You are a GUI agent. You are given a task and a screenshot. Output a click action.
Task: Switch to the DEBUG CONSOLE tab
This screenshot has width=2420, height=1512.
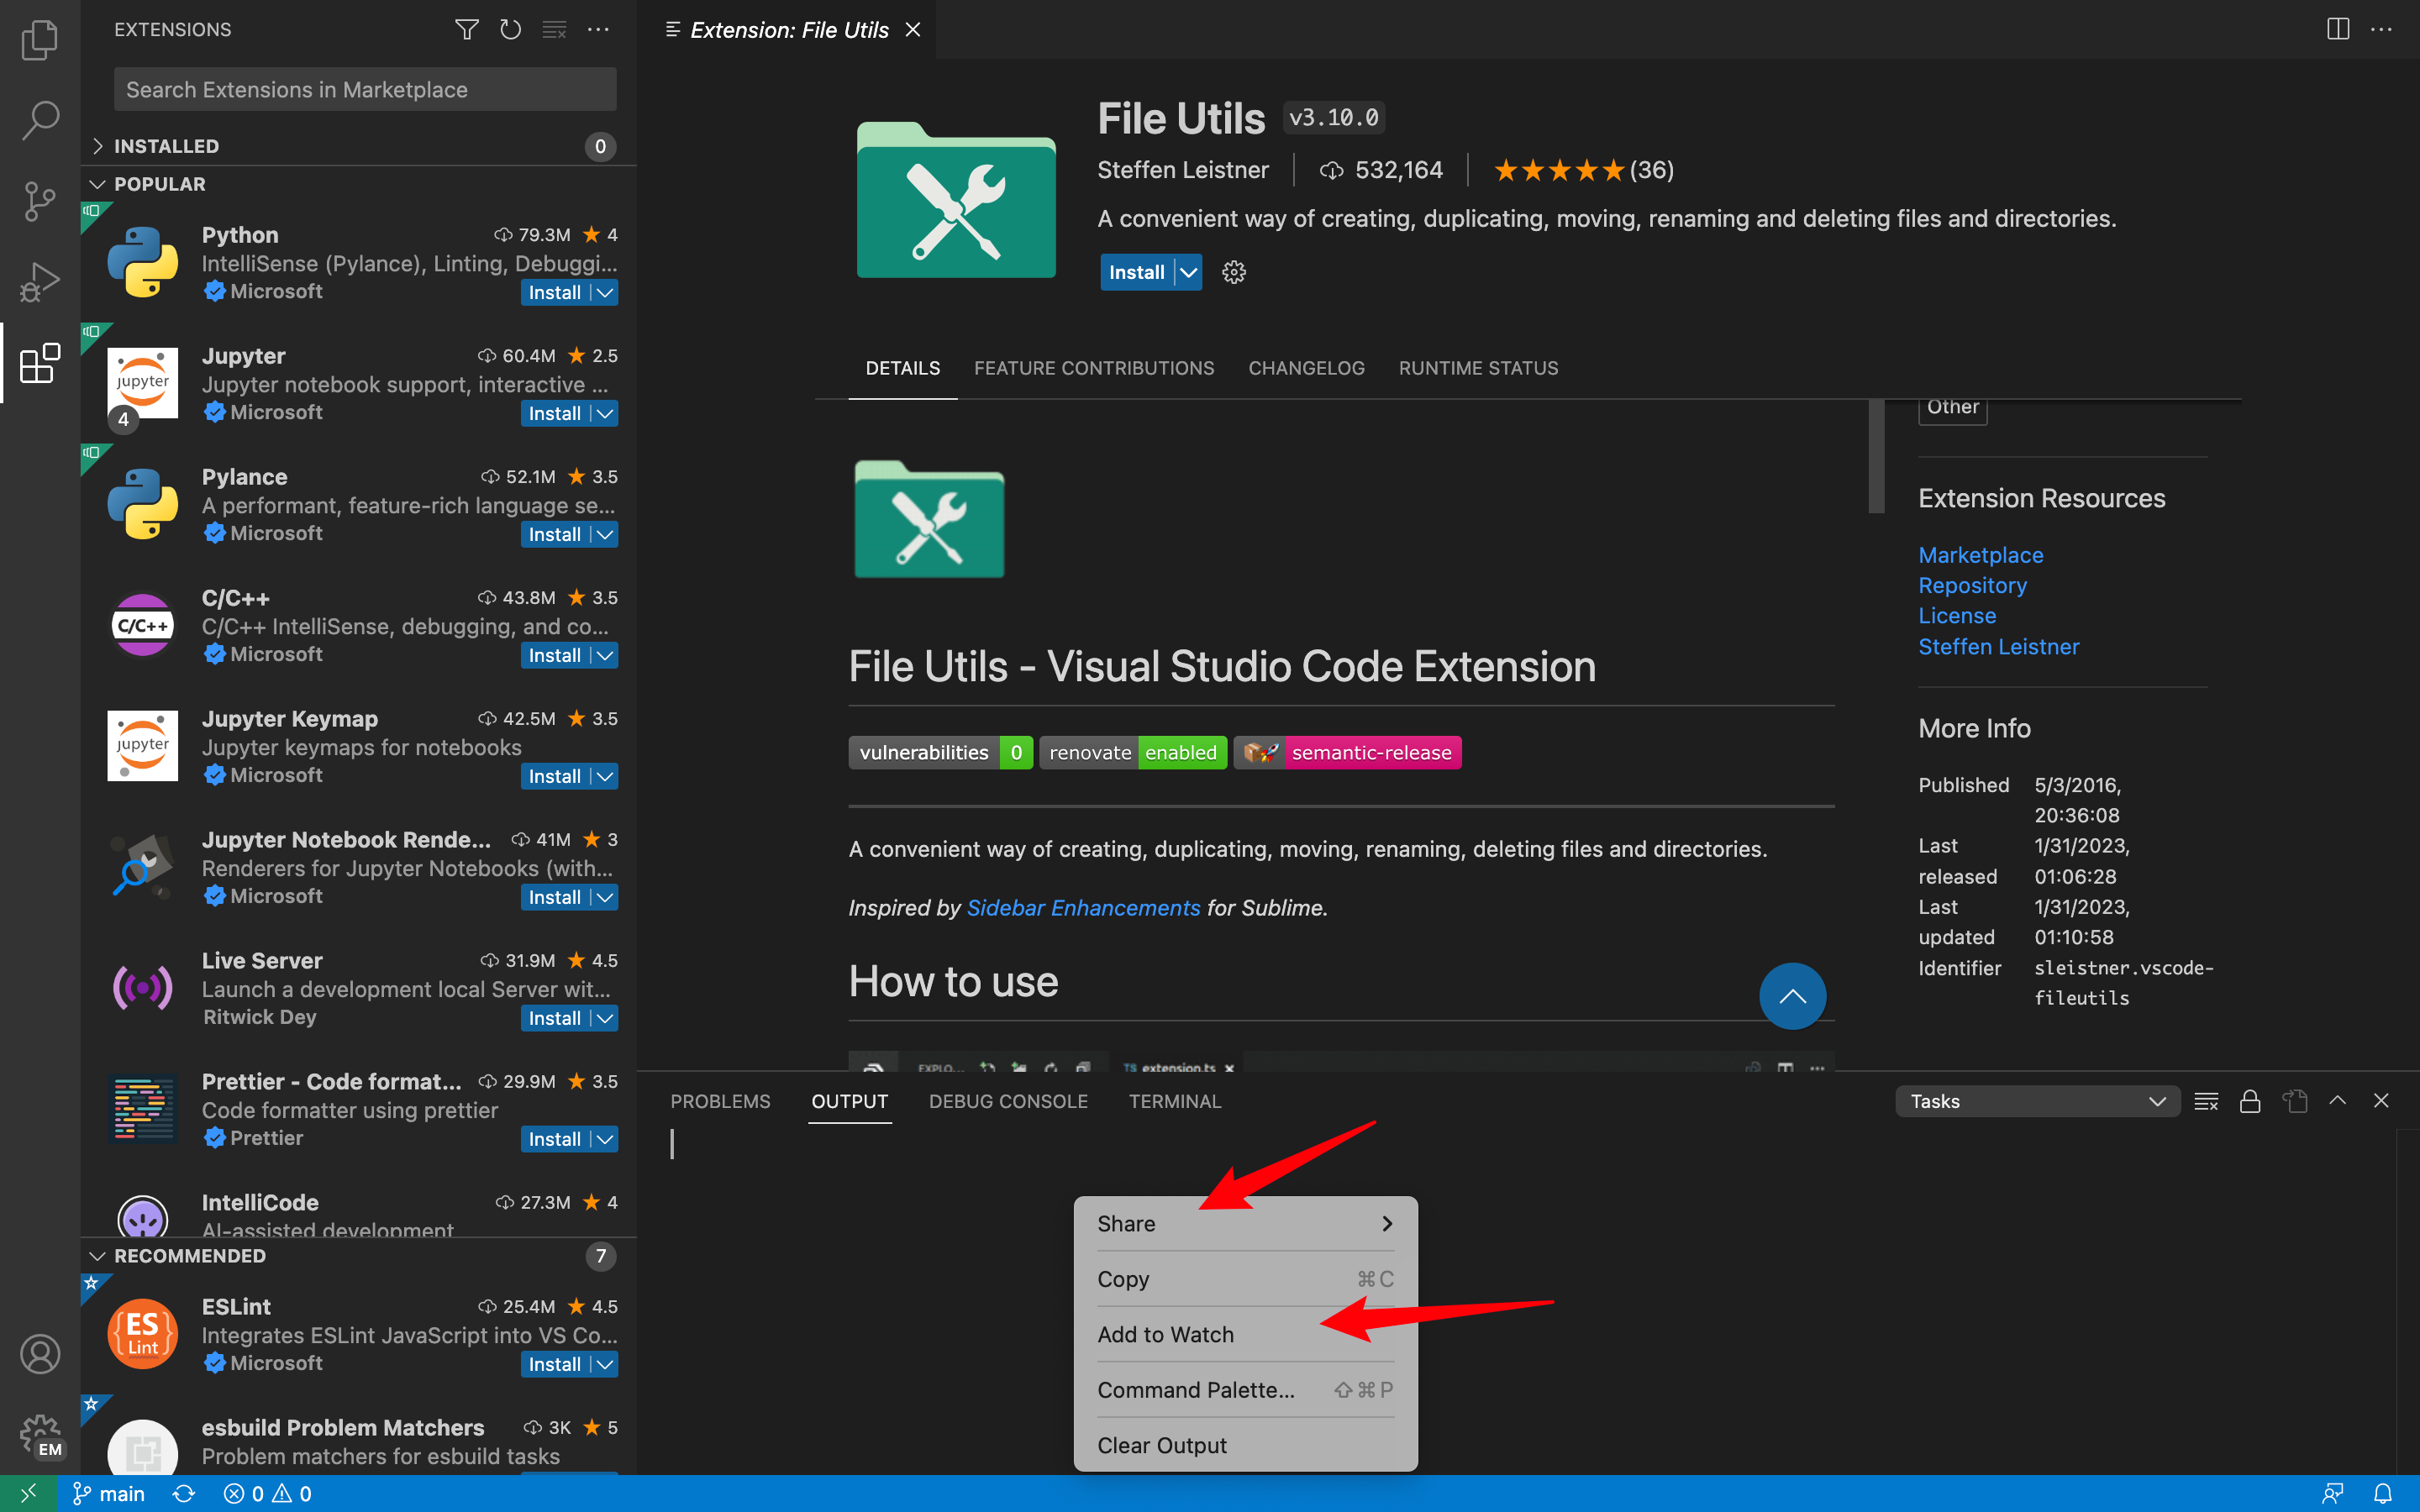tap(1008, 1101)
